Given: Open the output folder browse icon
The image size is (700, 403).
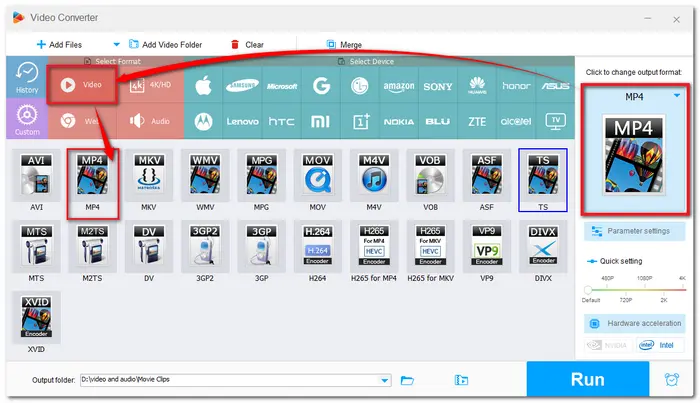Looking at the screenshot, I should (x=407, y=380).
